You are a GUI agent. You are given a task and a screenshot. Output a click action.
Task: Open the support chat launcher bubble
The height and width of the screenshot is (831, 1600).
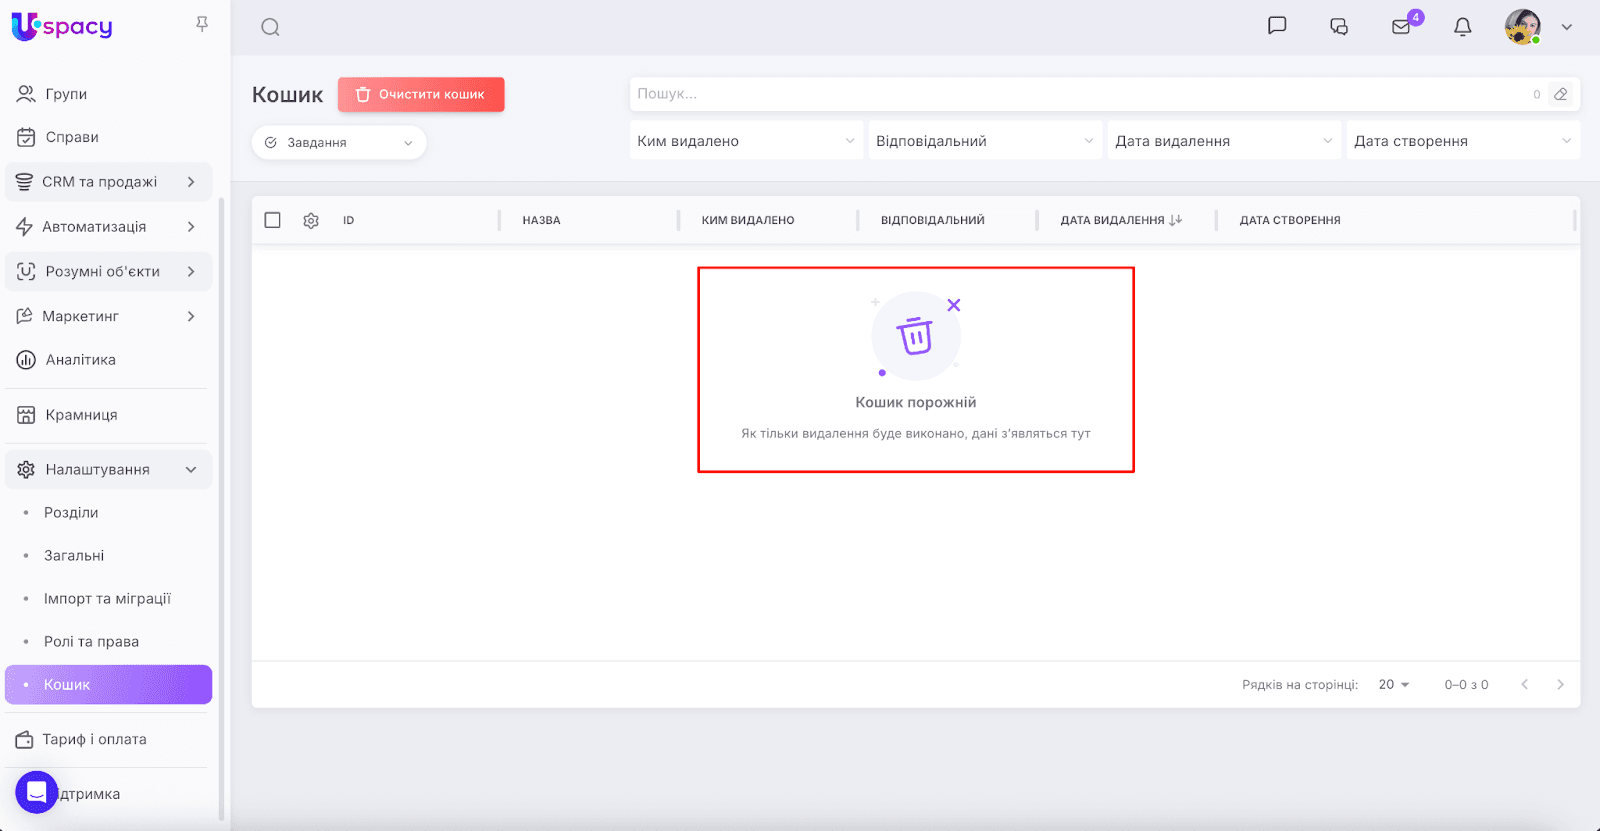tap(36, 793)
